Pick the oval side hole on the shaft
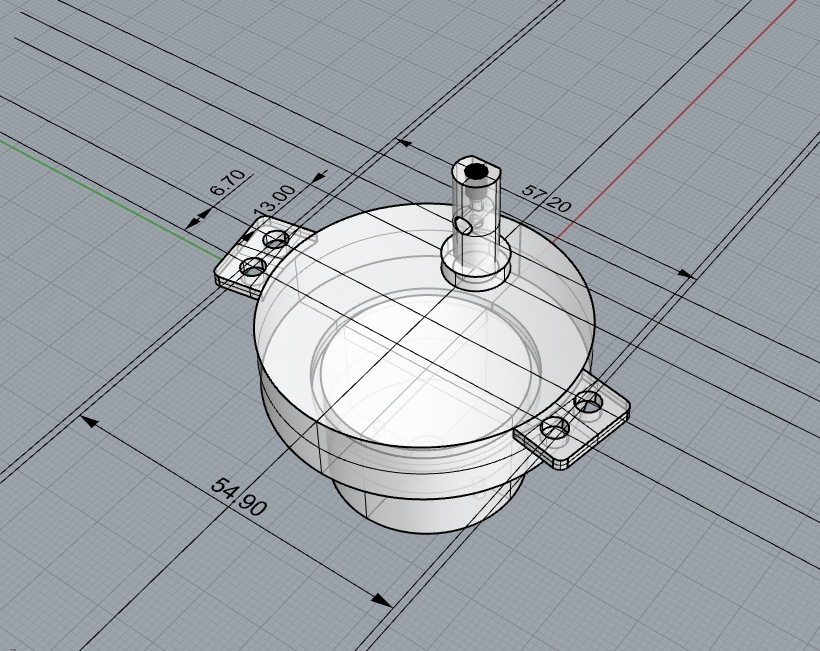 463,225
